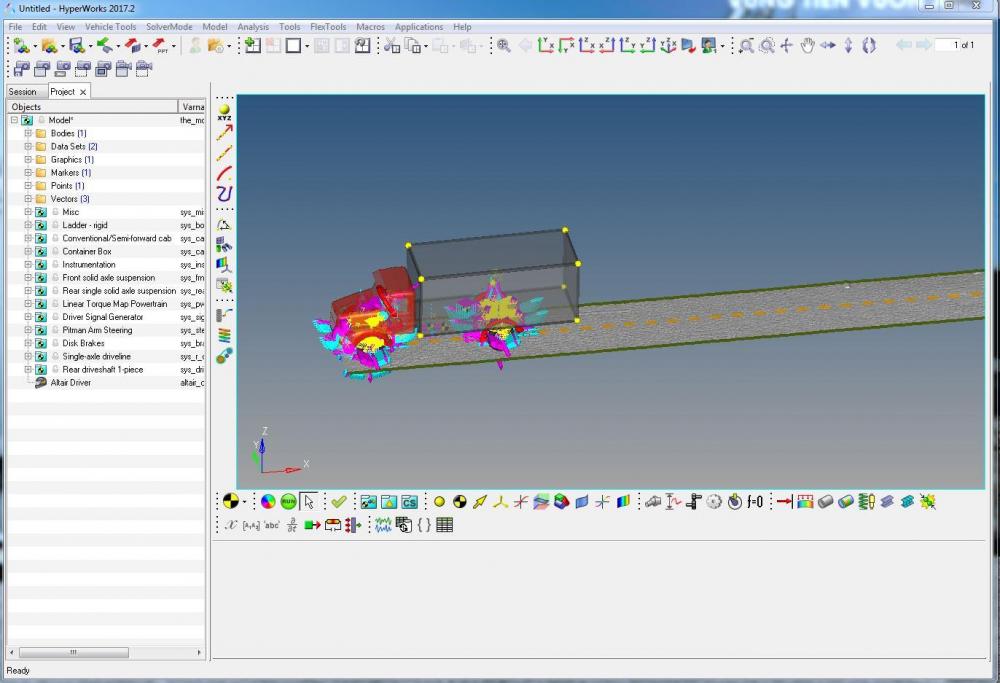
Task: Expand the Data Sets (2) folder
Action: click(28, 147)
